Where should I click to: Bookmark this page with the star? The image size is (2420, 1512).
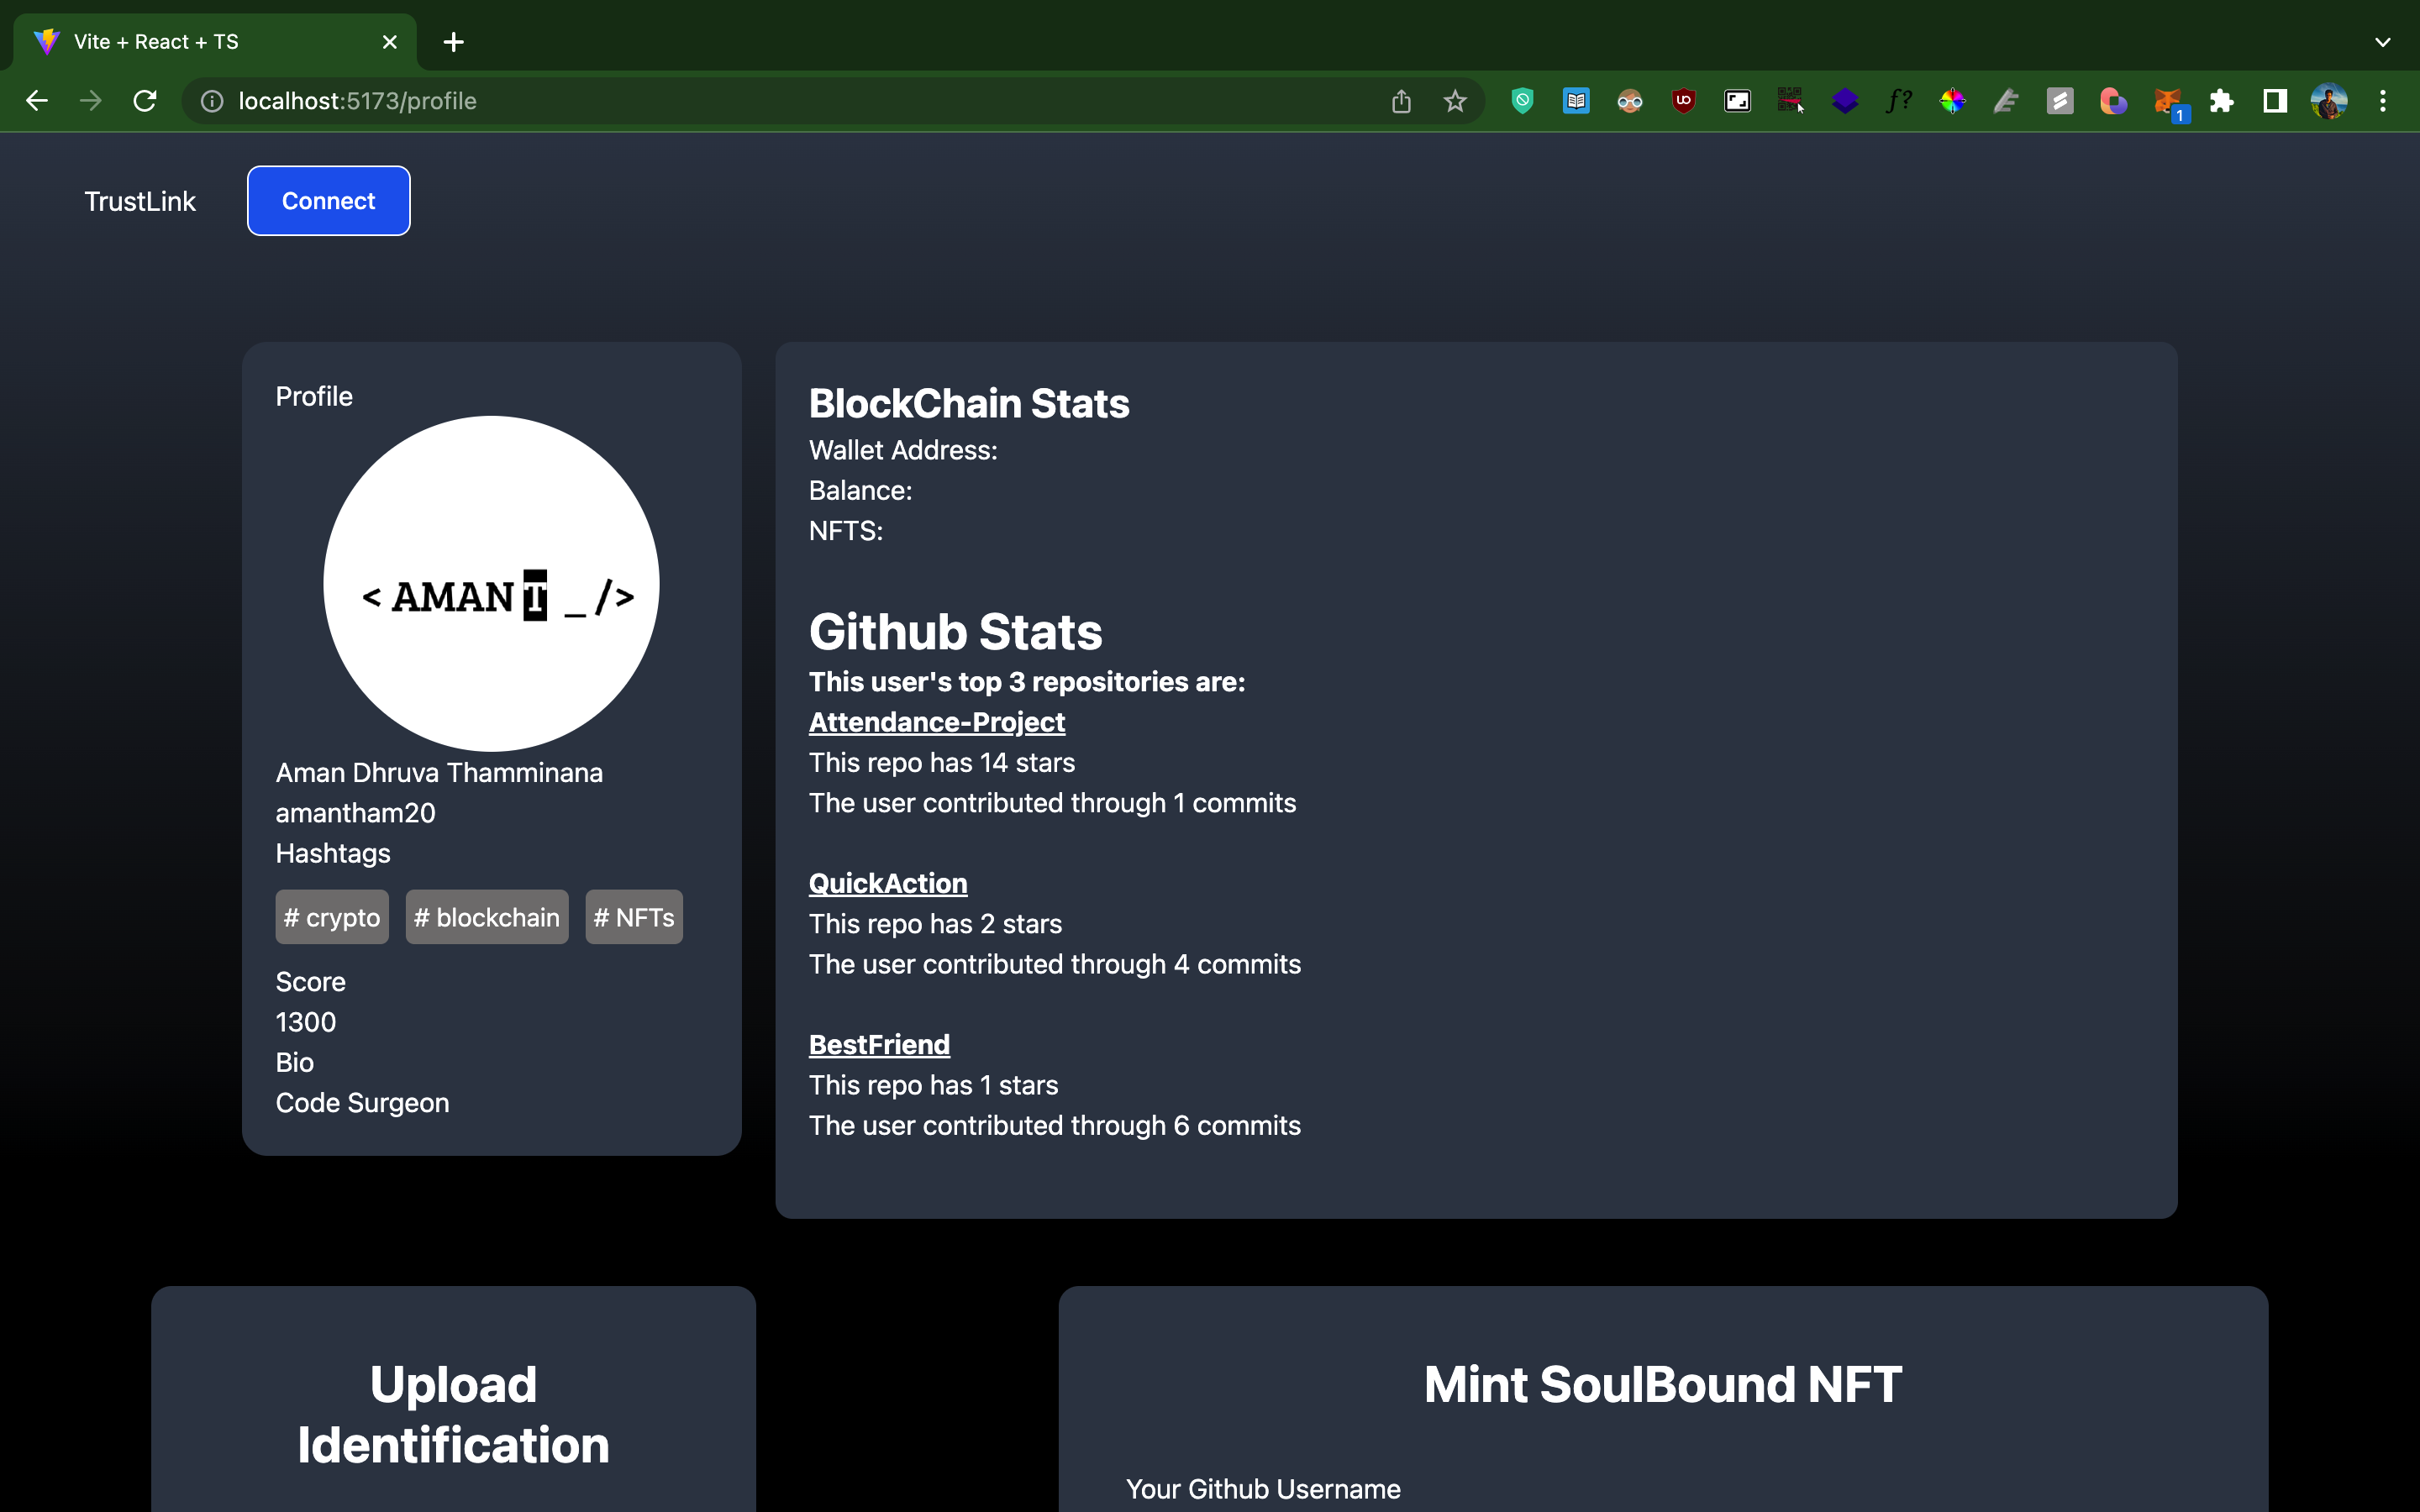1455,101
